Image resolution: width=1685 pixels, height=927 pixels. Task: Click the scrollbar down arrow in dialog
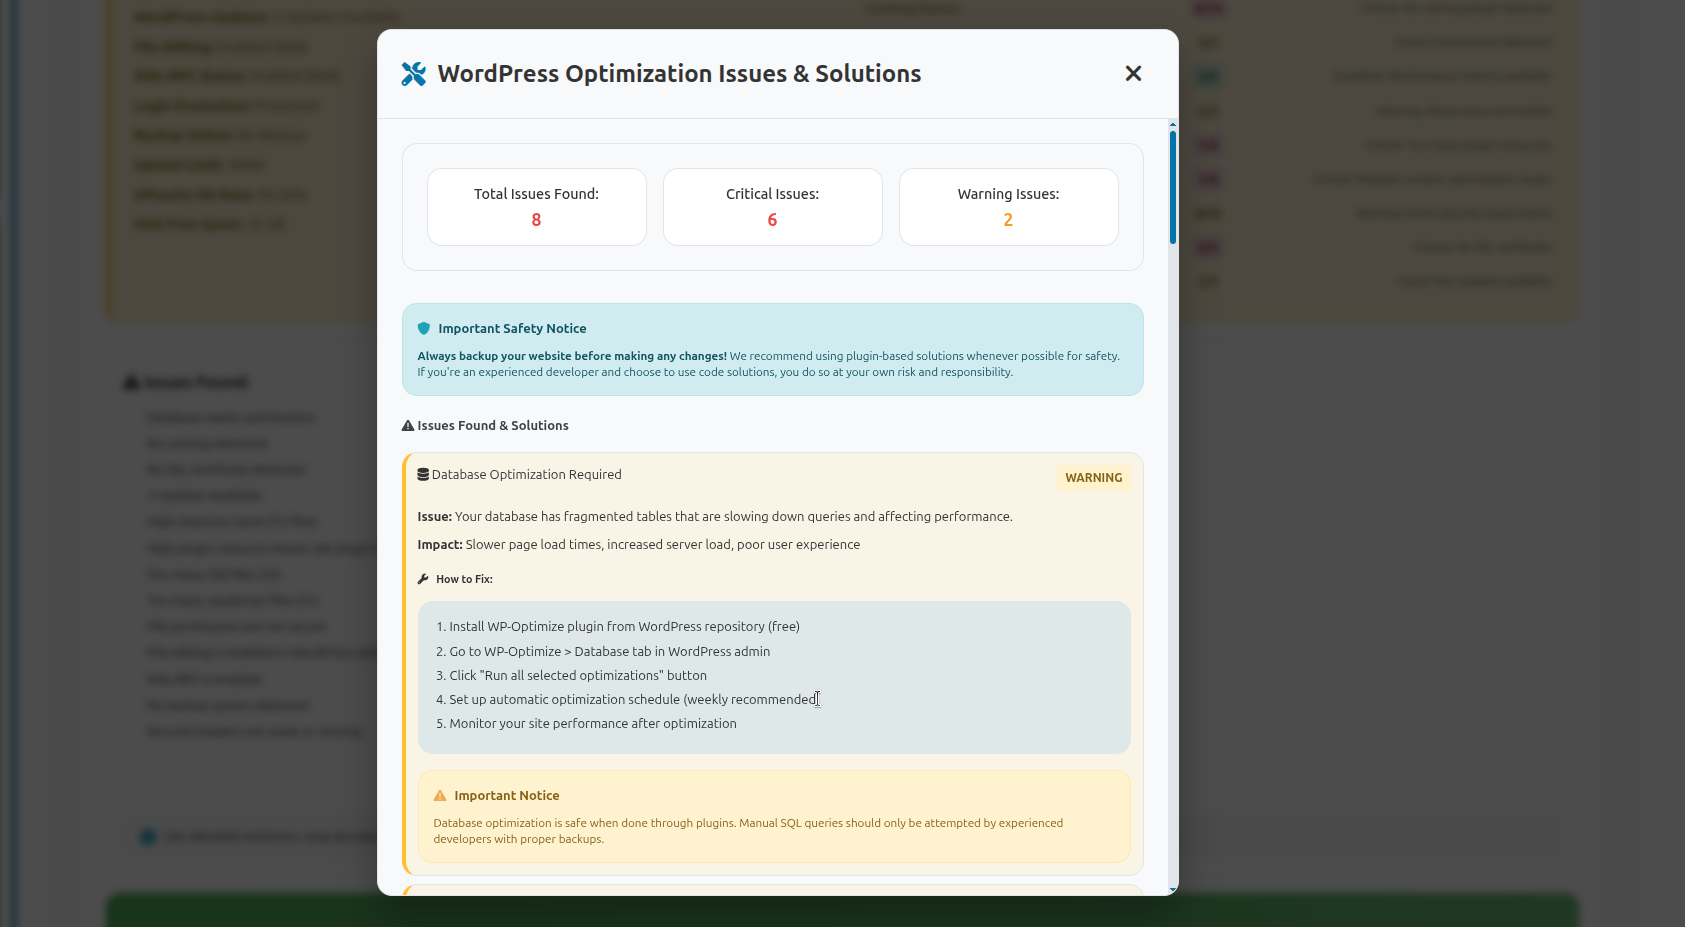pos(1172,889)
